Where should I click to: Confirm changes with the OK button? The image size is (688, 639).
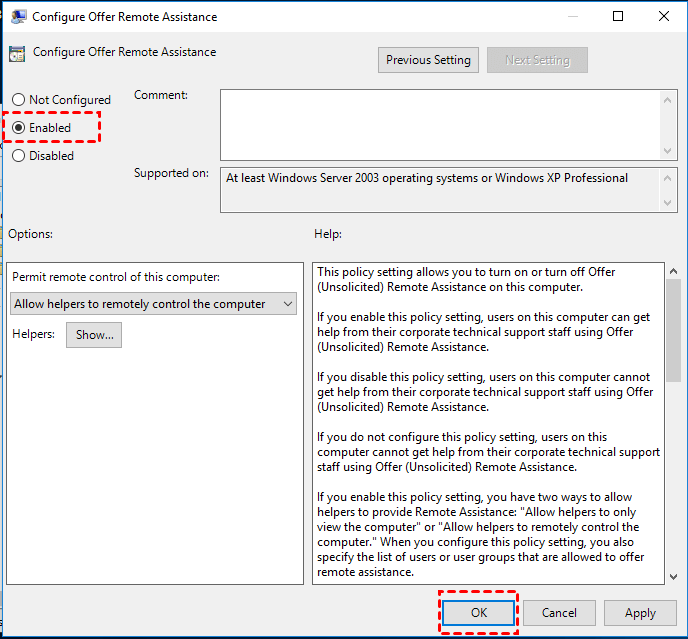(x=479, y=613)
